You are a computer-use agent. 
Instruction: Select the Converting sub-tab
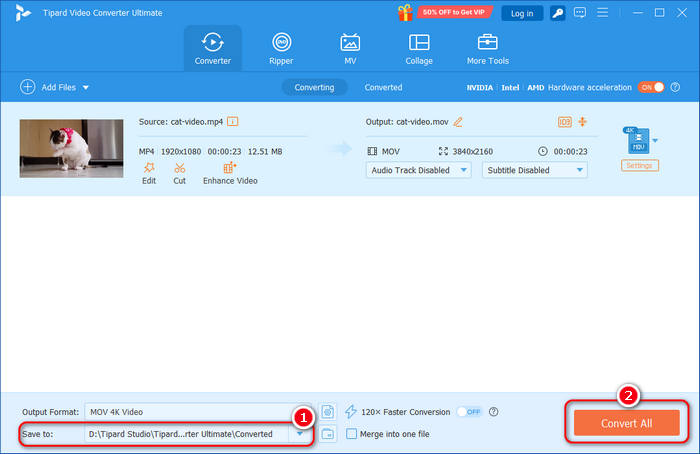tap(314, 87)
